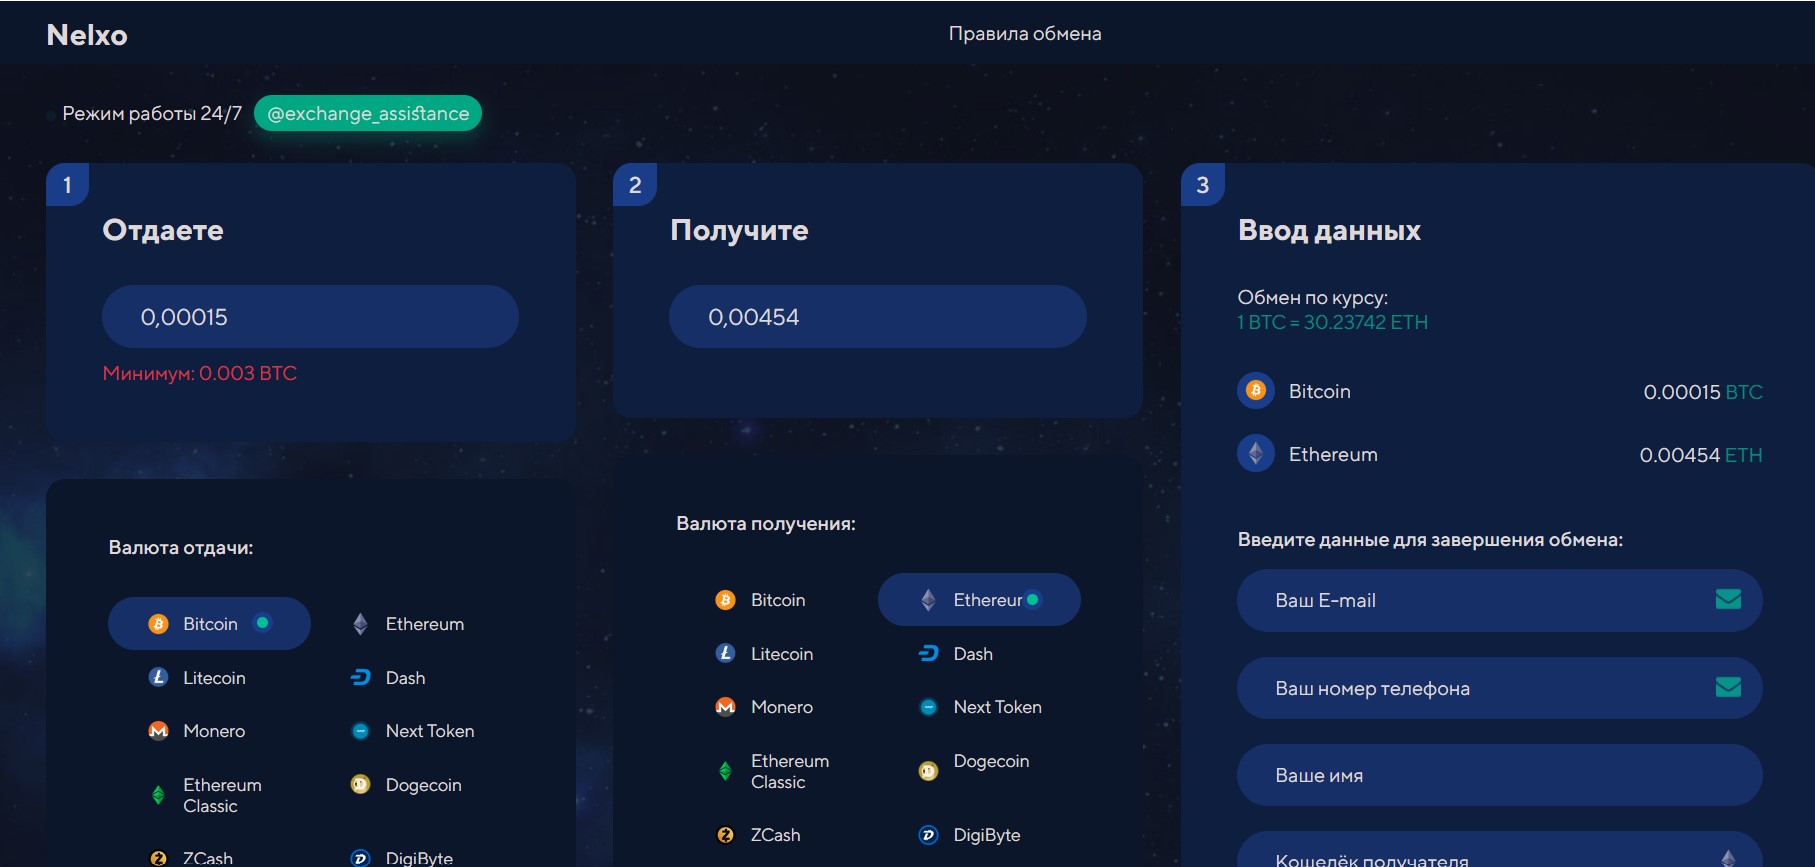The image size is (1815, 867).
Task: Click ZCash icon in receive currency list
Action: click(x=725, y=835)
